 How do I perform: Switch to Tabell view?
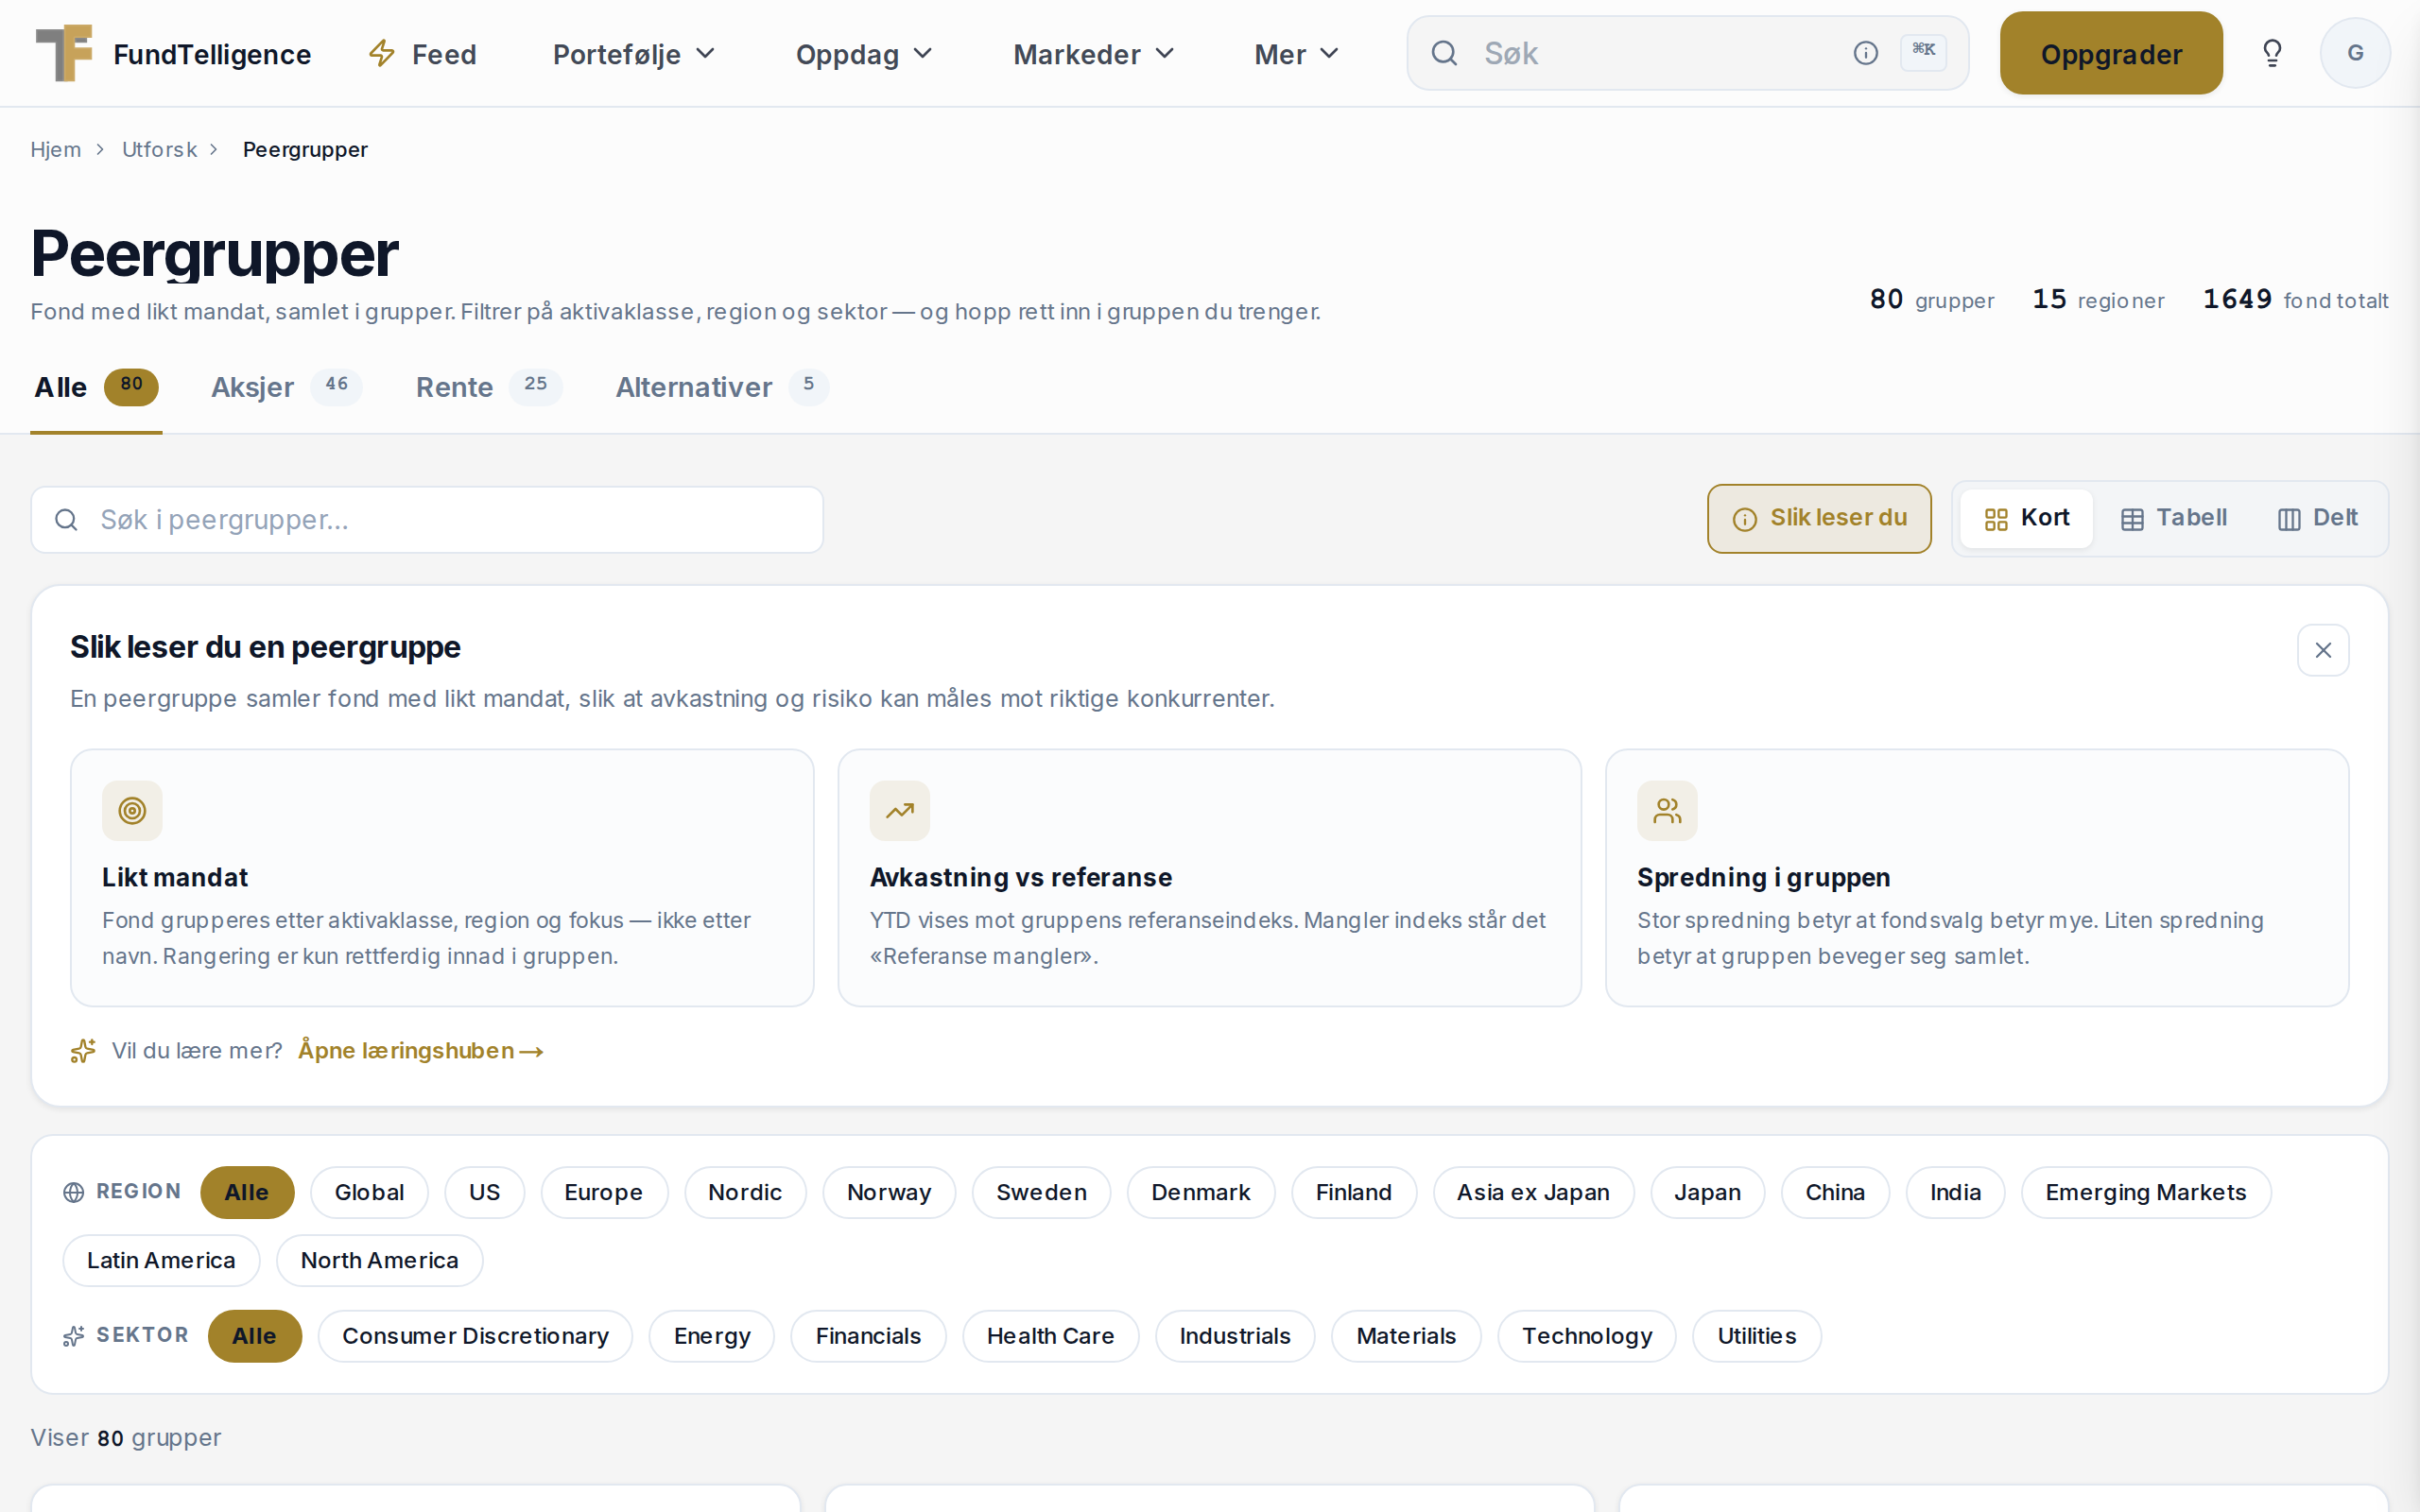[2174, 518]
